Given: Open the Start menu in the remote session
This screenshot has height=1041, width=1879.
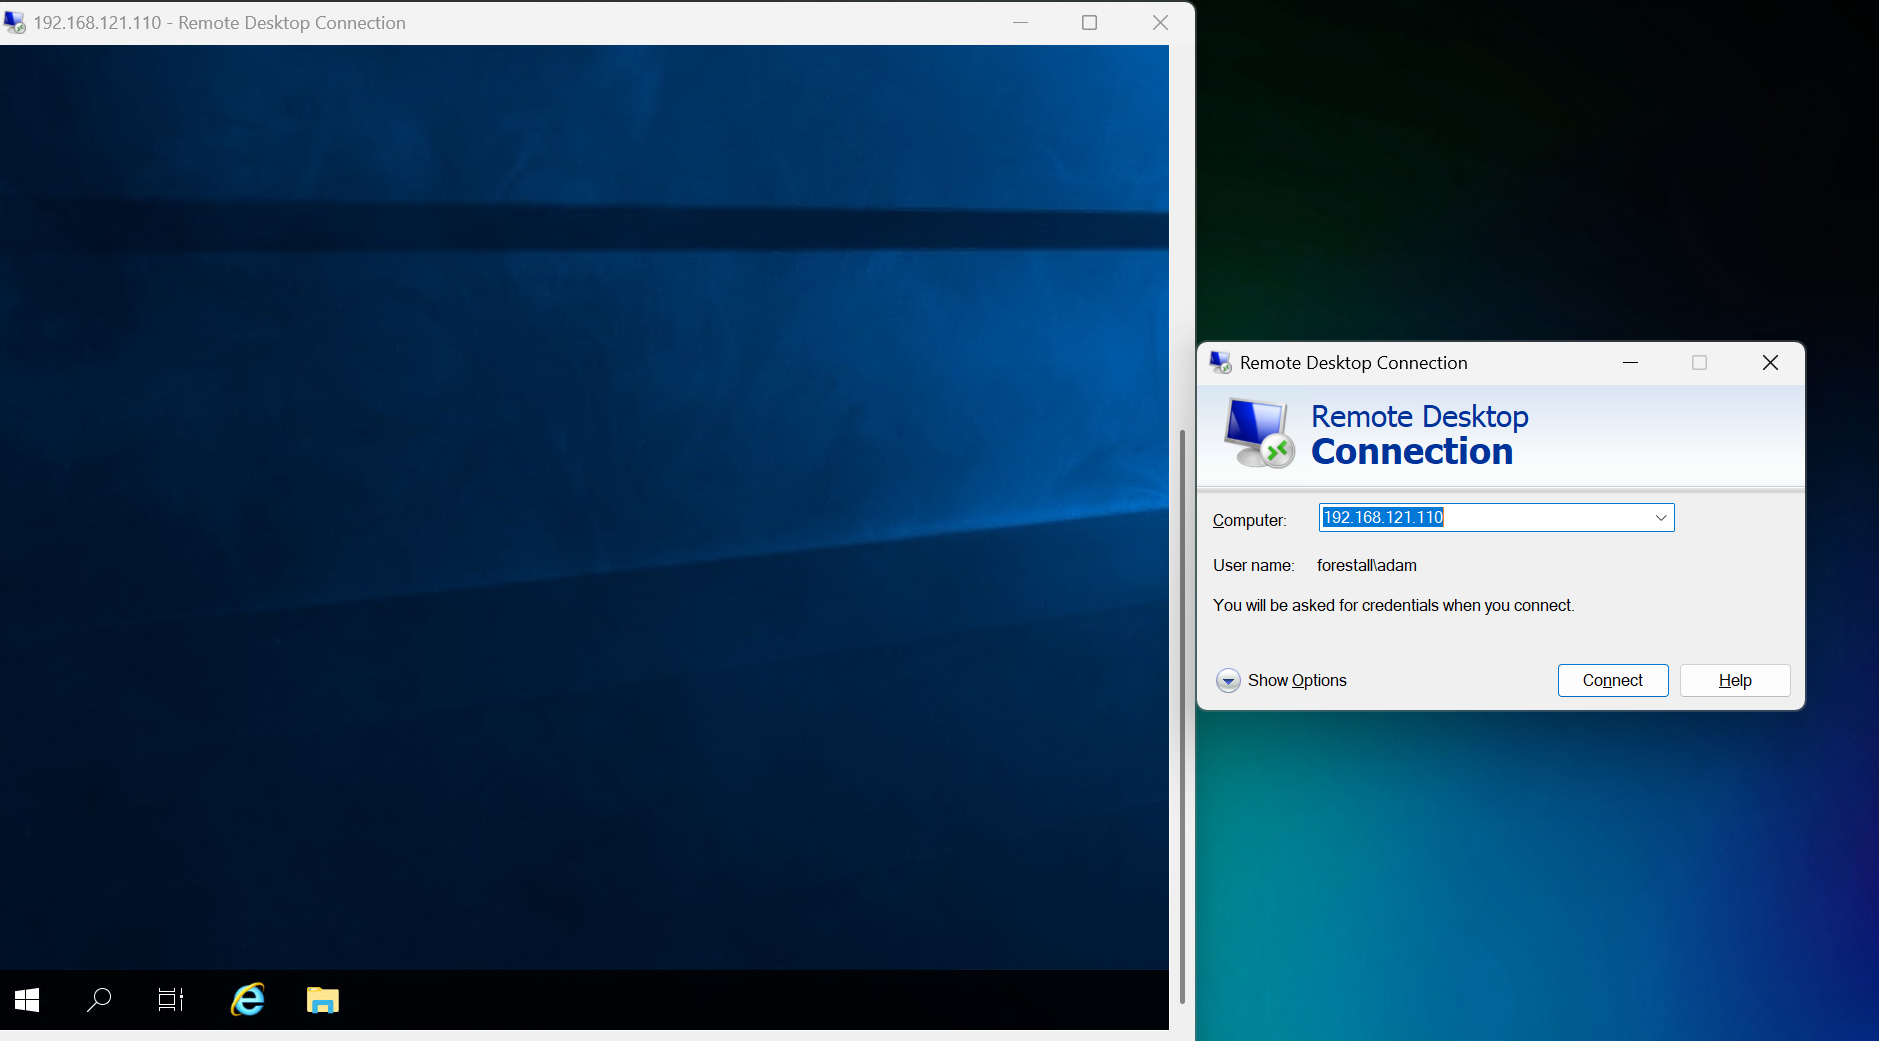Looking at the screenshot, I should [x=27, y=999].
